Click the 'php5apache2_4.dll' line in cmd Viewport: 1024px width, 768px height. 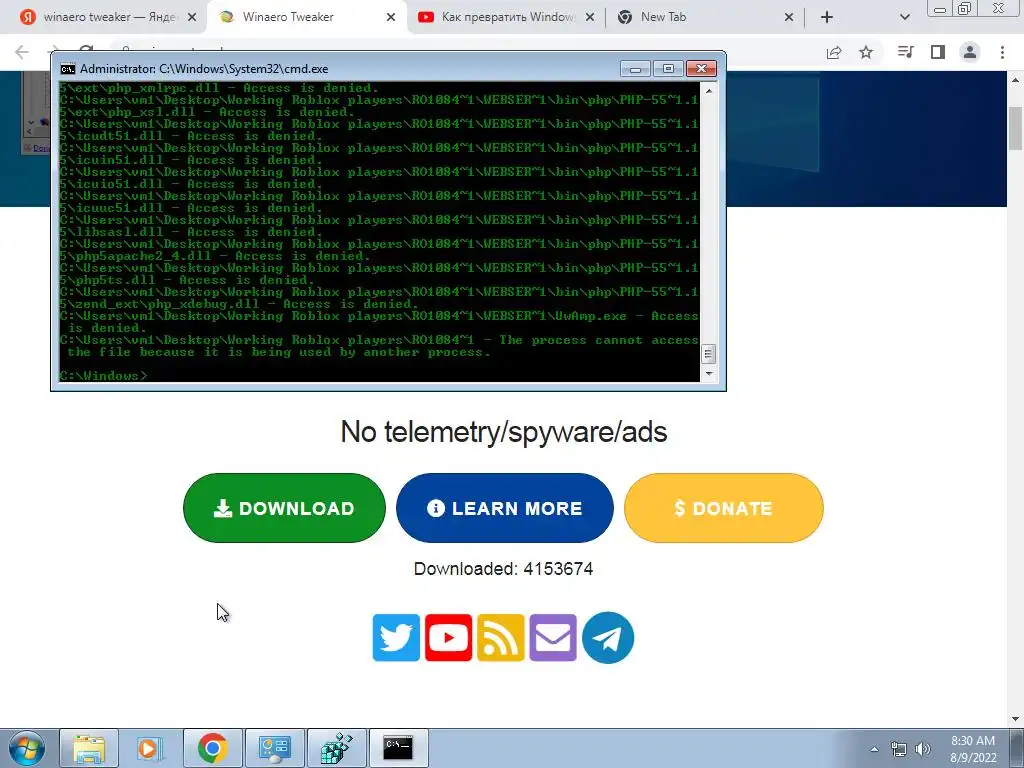tap(215, 256)
